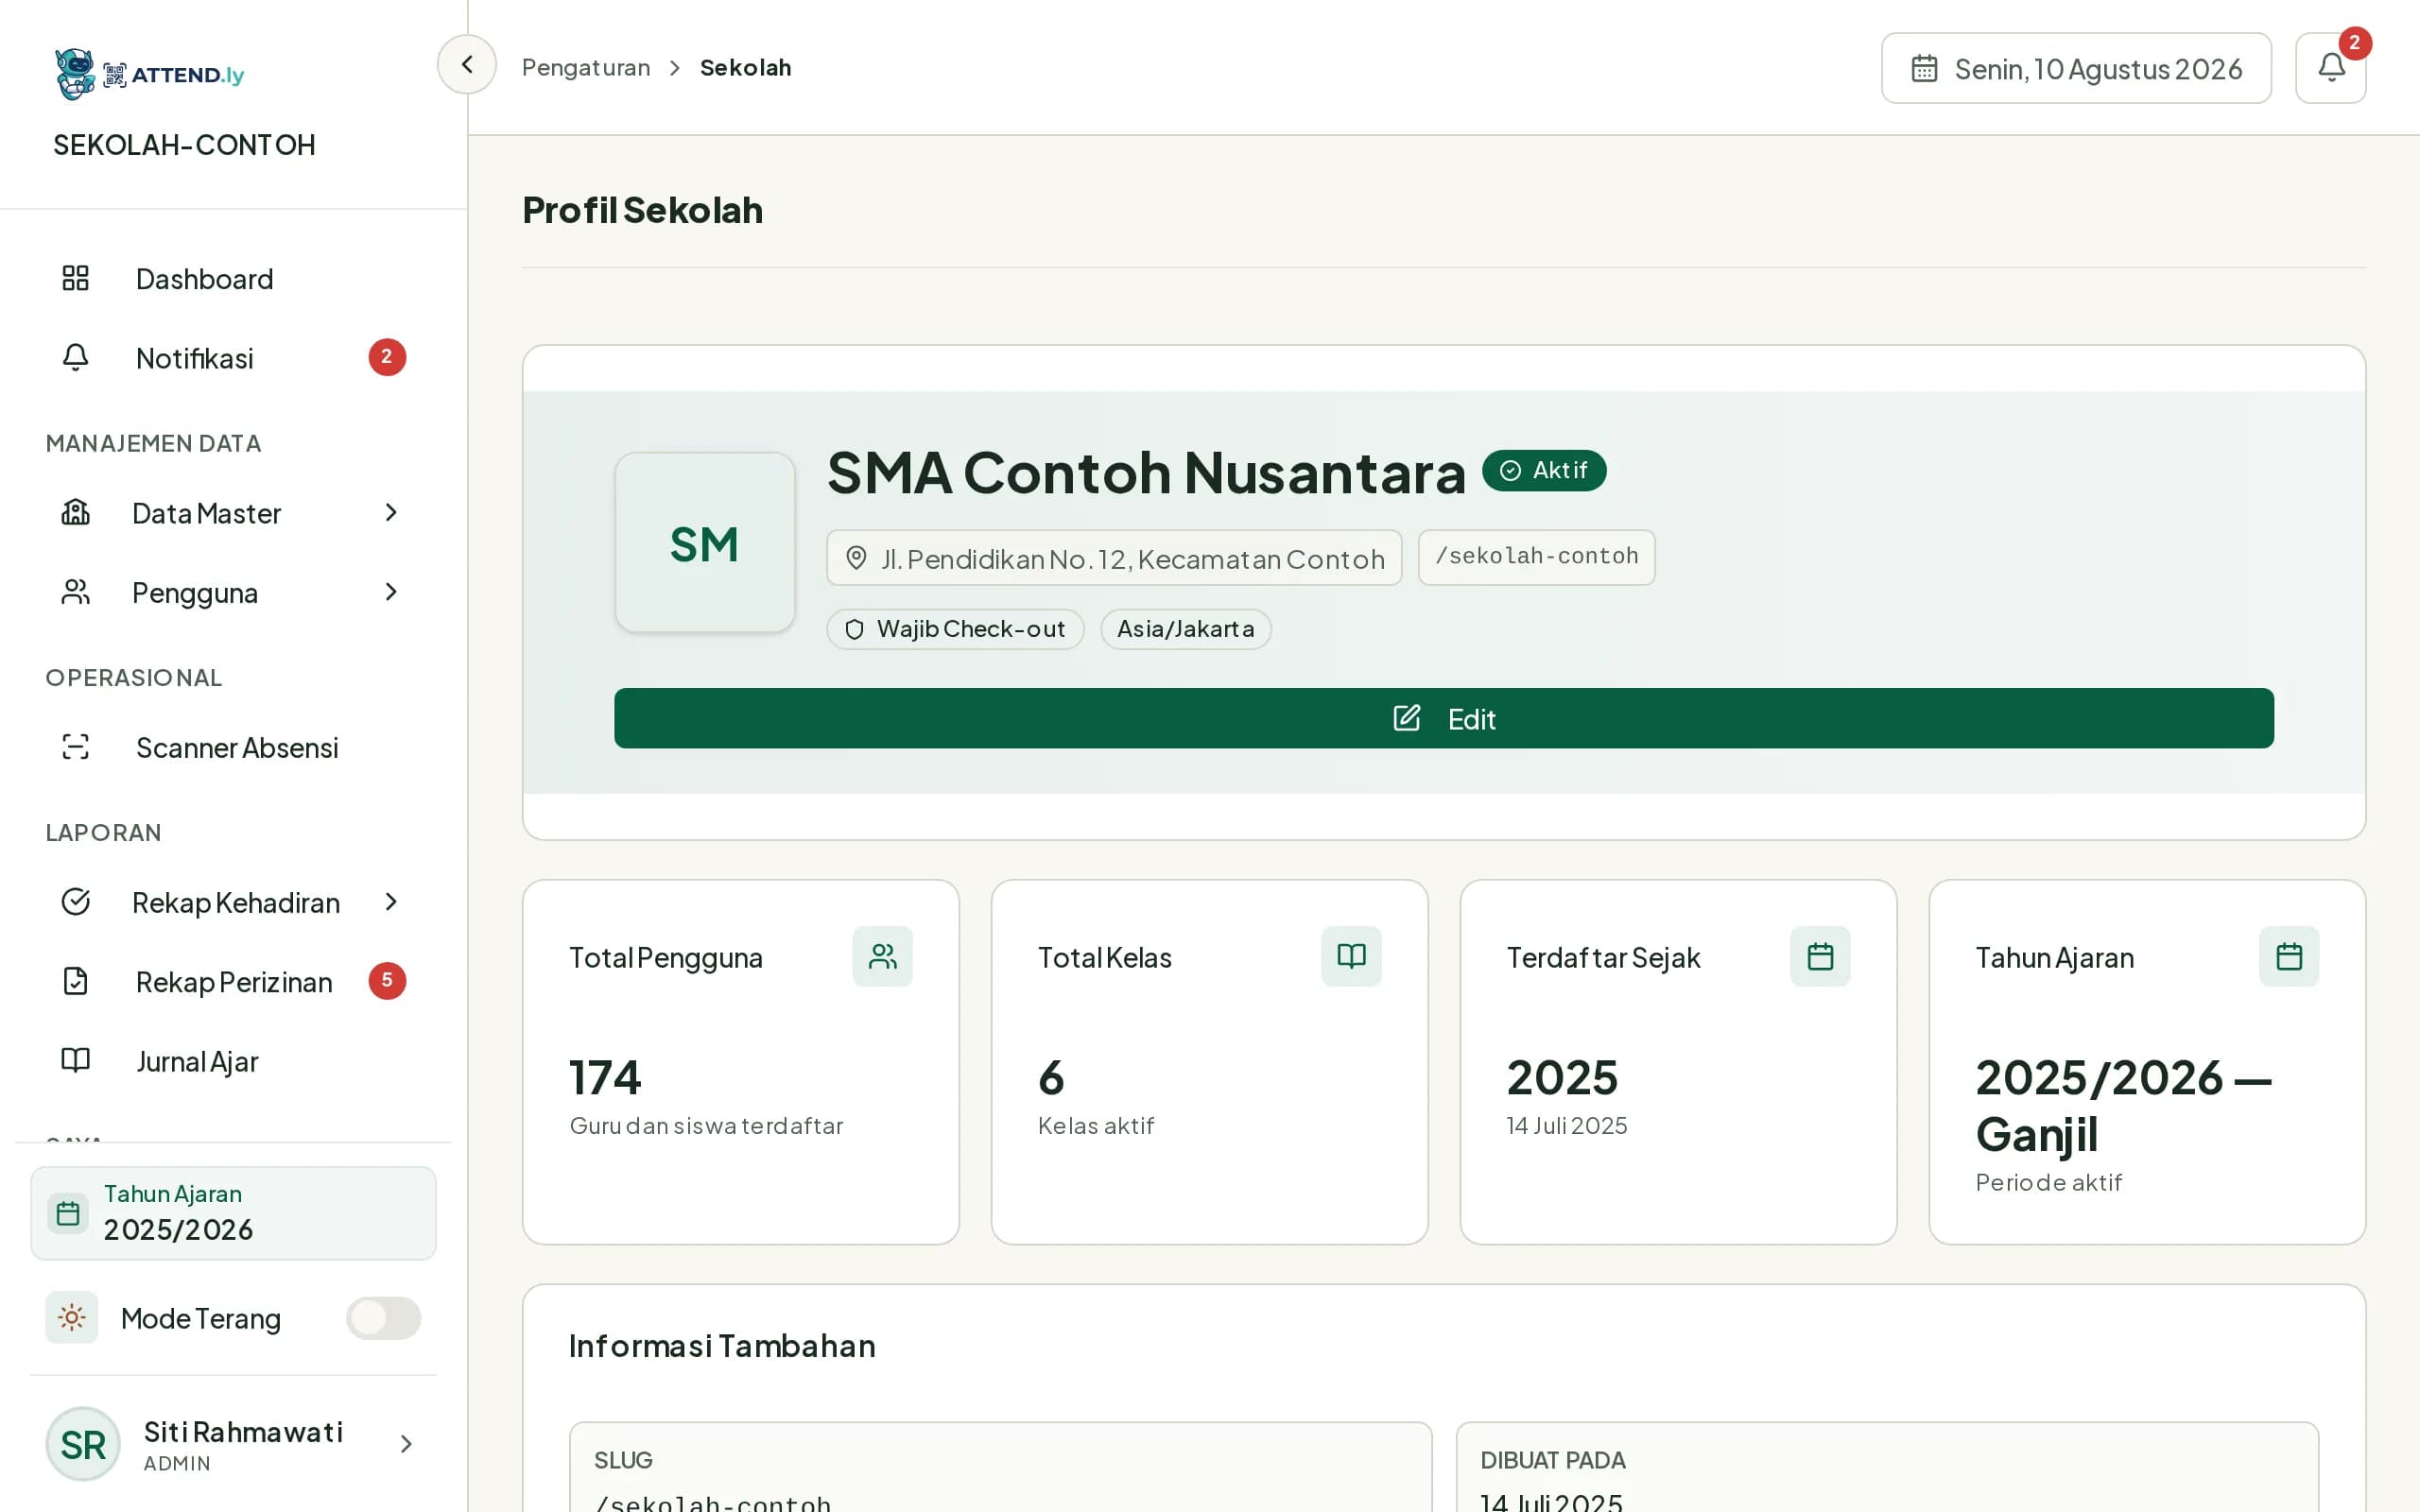Click the Dashboard grid icon
2420x1512 pixels.
76,278
